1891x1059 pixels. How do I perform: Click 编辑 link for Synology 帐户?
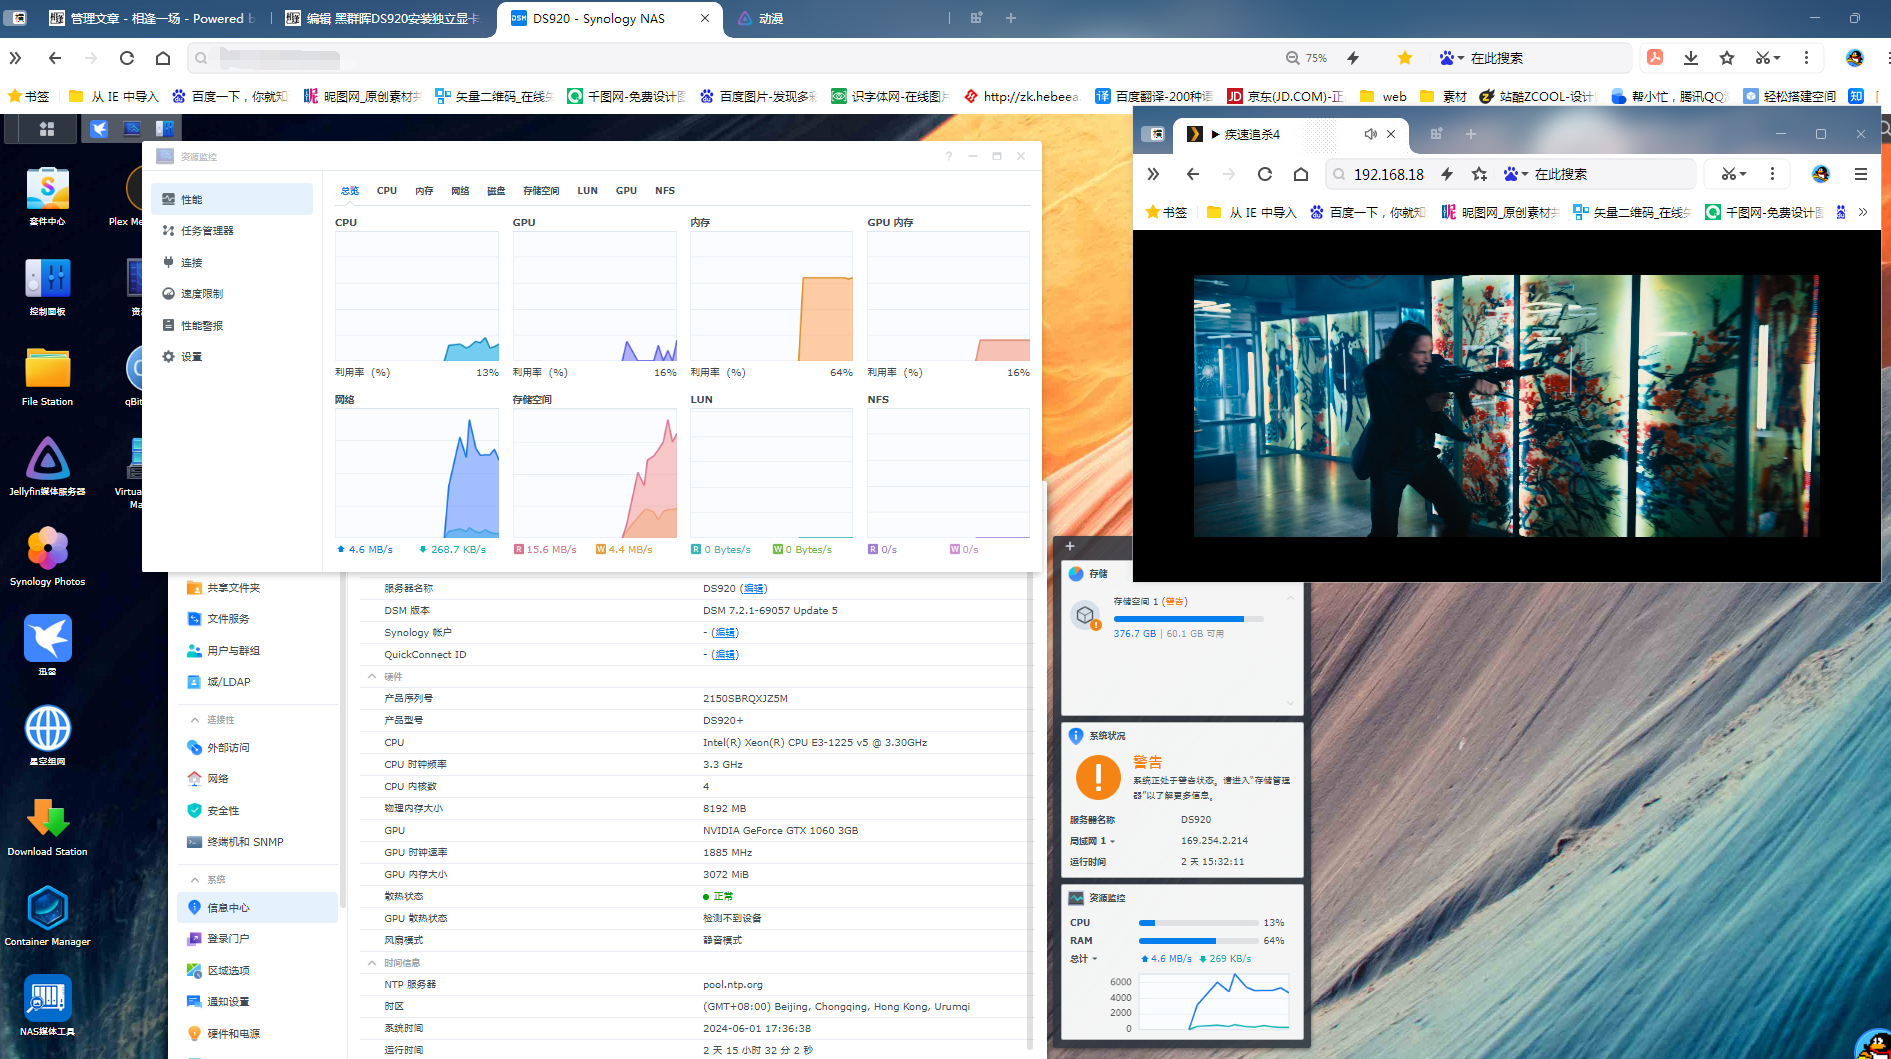pyautogui.click(x=725, y=632)
